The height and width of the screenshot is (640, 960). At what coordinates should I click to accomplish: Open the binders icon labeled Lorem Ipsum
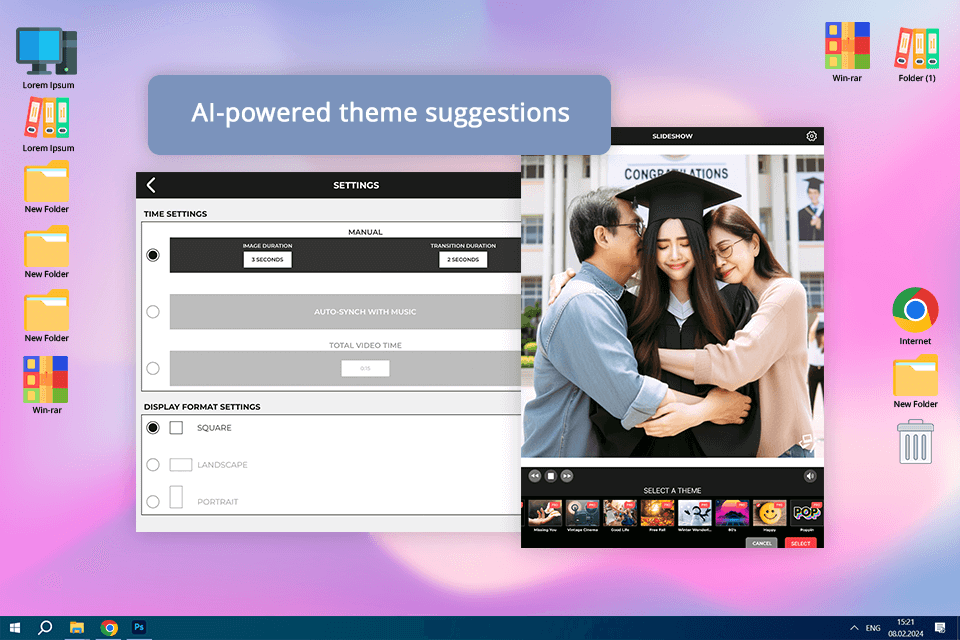[47, 118]
